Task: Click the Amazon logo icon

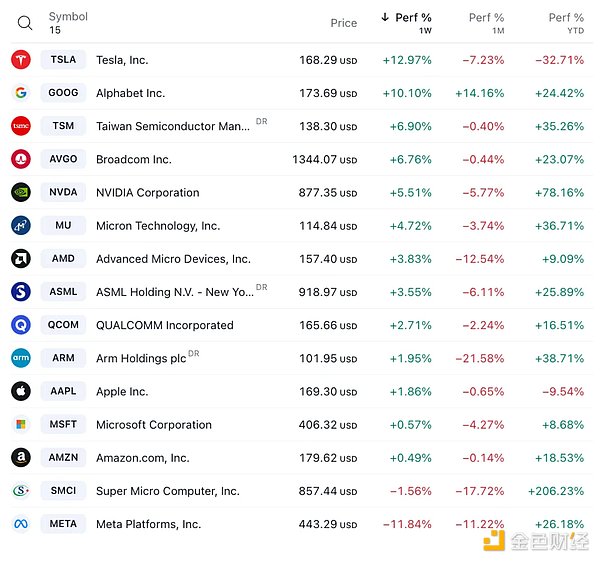Action: (x=20, y=457)
